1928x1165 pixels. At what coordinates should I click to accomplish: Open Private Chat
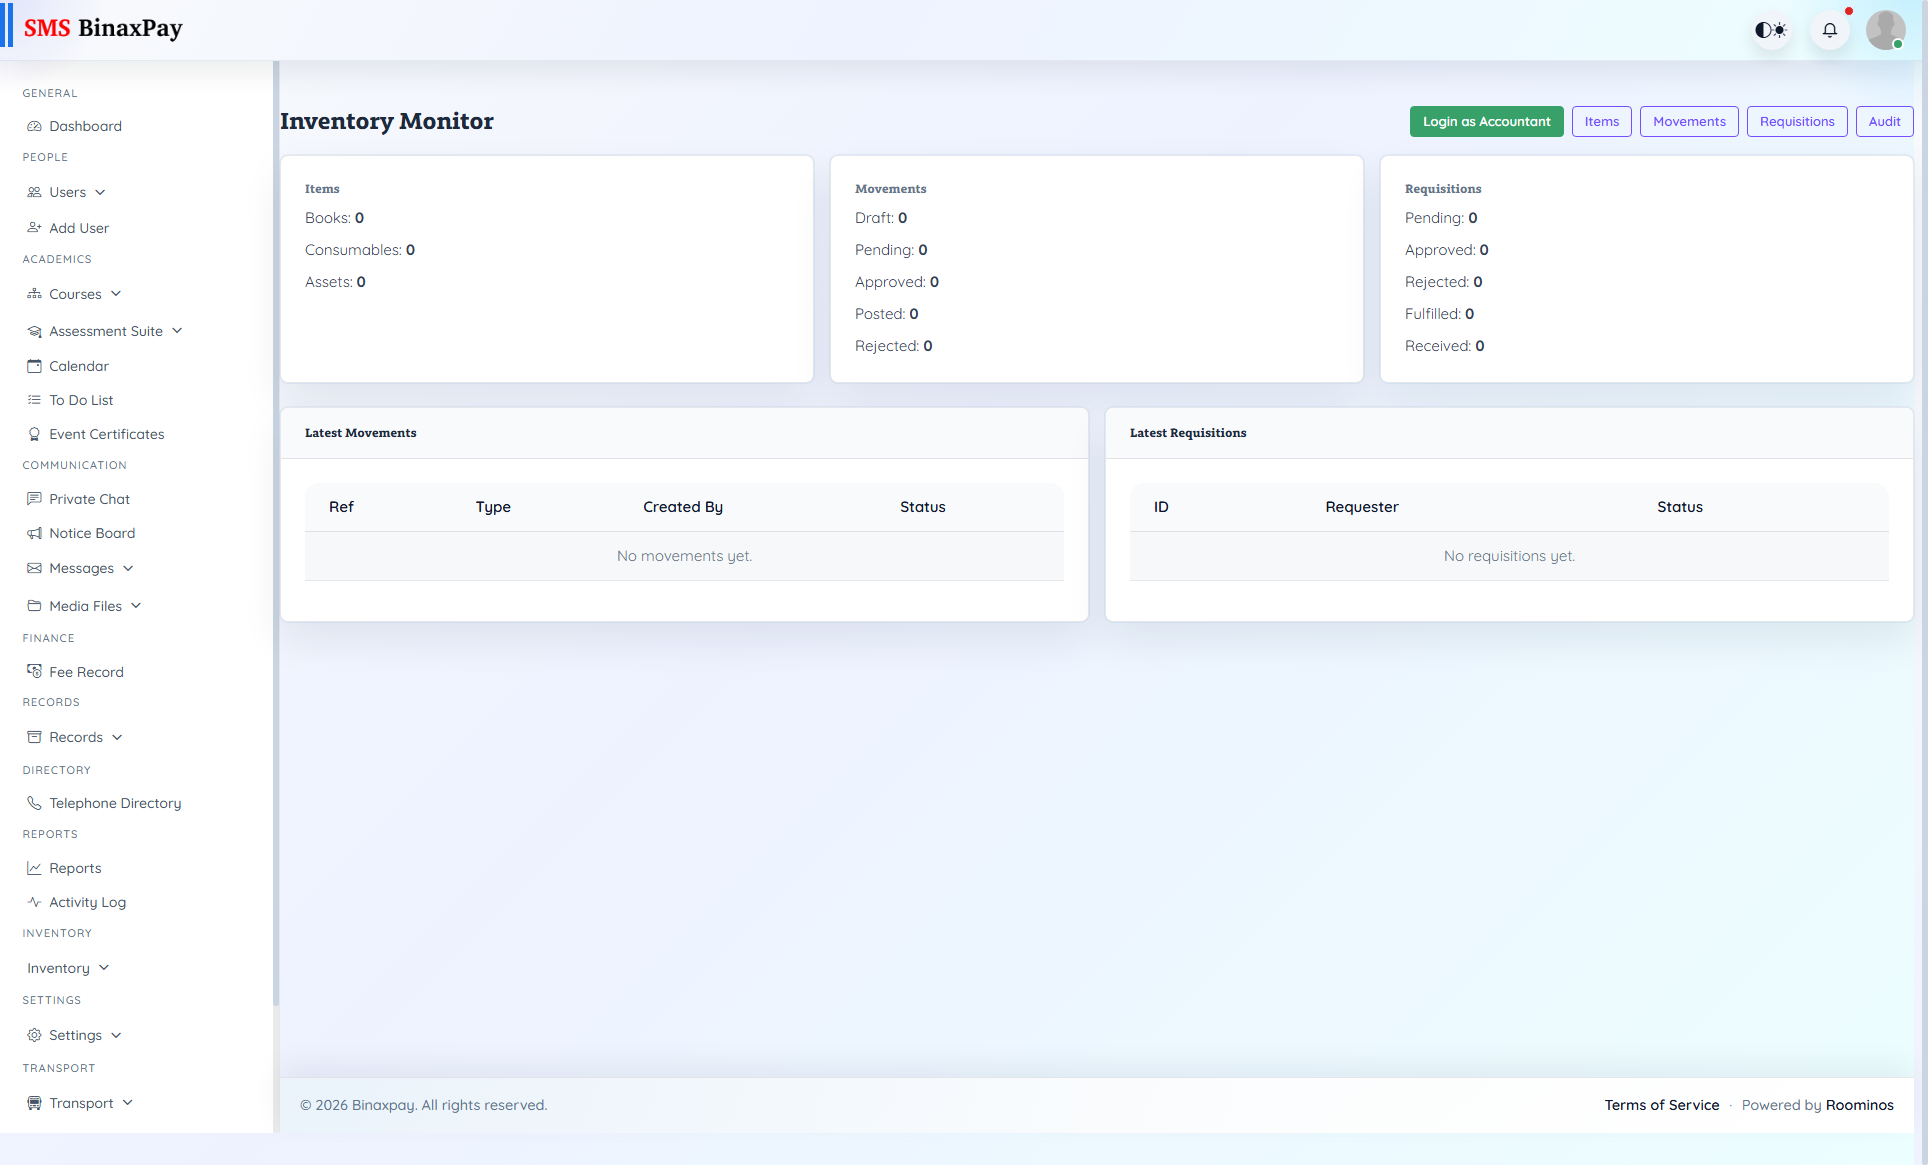pos(89,498)
